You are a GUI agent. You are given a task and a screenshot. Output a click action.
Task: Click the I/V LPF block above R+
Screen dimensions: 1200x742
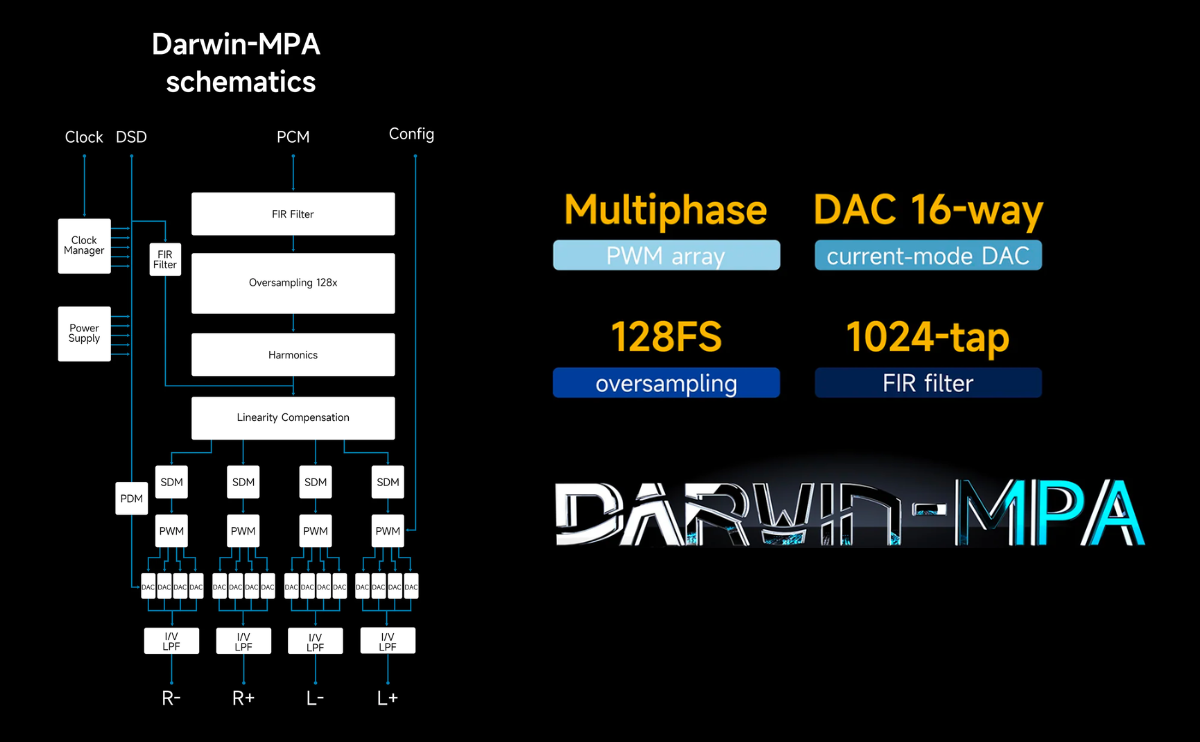pyautogui.click(x=243, y=641)
